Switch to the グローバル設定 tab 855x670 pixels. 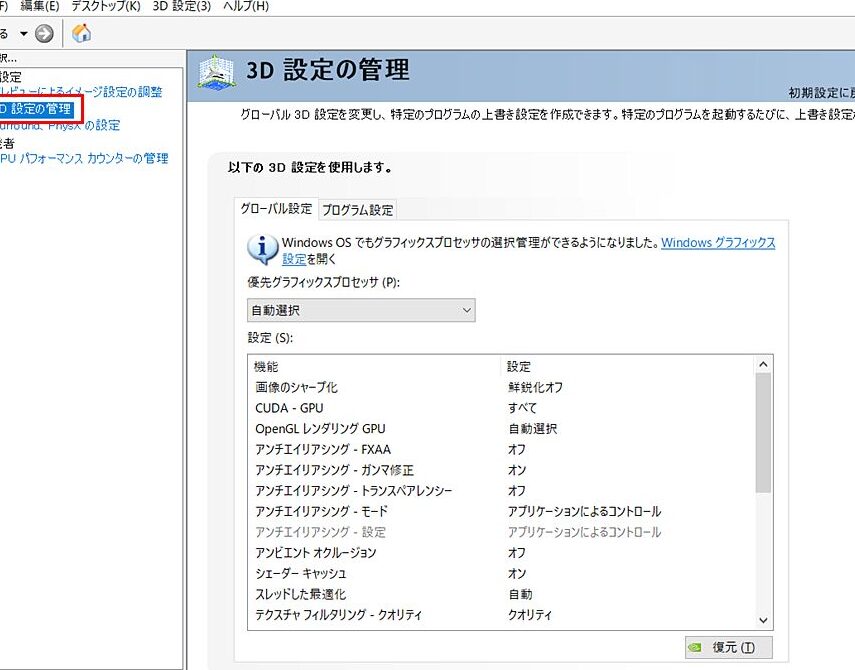point(276,209)
